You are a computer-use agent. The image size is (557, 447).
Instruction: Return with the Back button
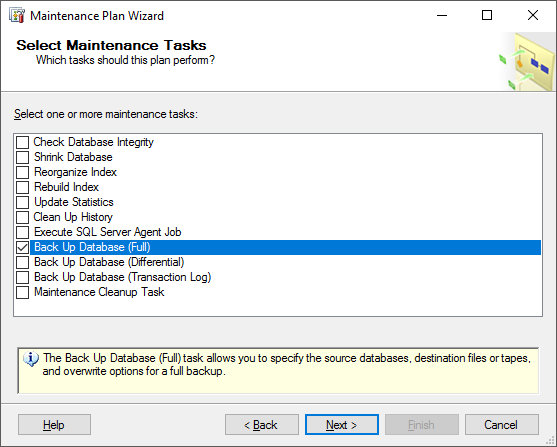coord(262,425)
